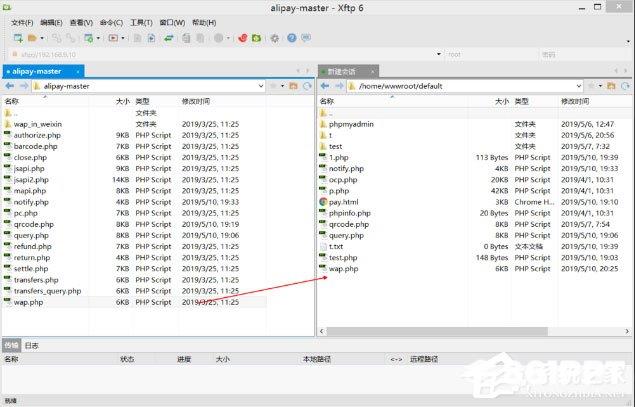Click the Open Session folder toolbar icon
635x407 pixels.
32,38
